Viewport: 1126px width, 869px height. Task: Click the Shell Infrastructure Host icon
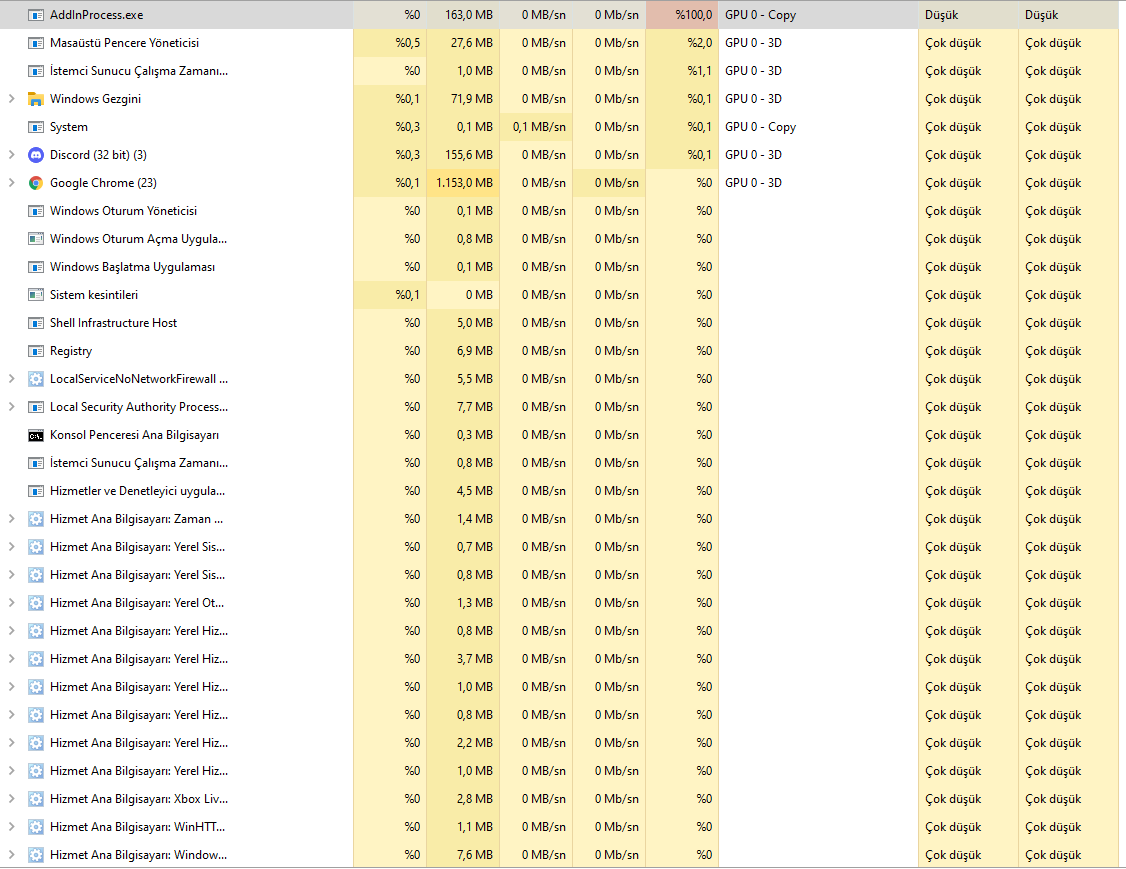36,323
